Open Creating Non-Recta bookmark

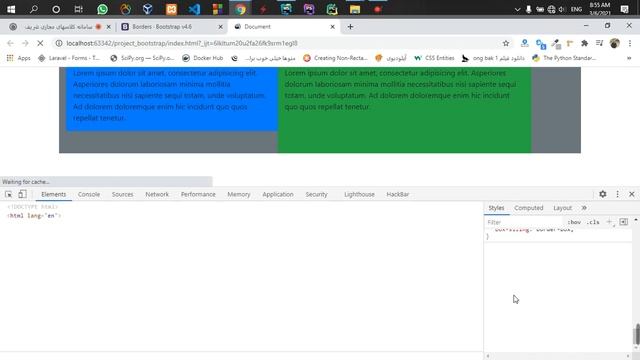point(335,58)
